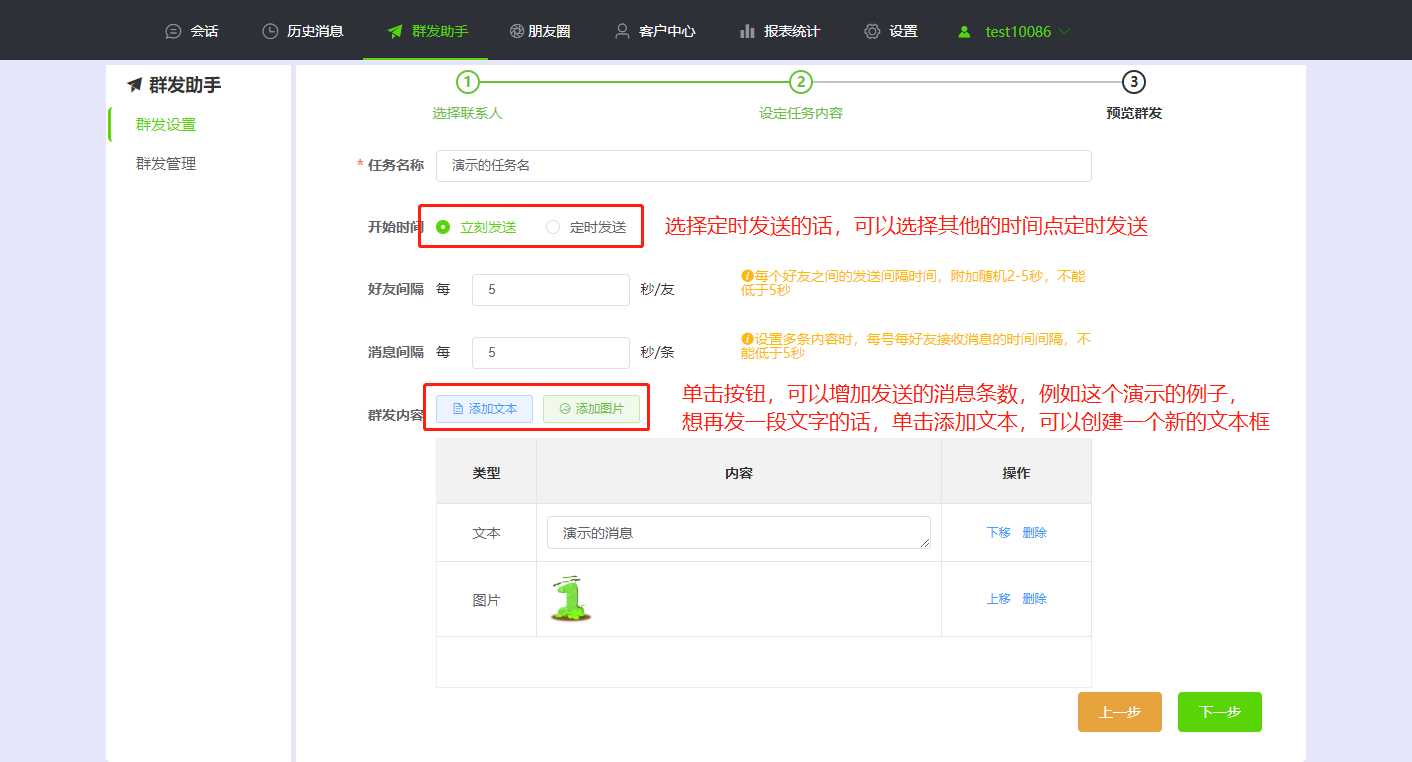Click the 消息间隔 seconds input field

tap(551, 353)
